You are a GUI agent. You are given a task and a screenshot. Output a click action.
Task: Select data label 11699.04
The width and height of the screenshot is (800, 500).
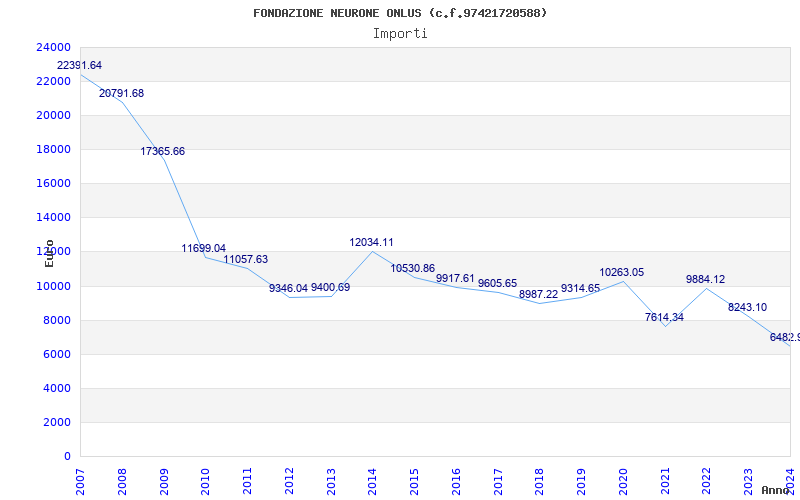coord(204,248)
